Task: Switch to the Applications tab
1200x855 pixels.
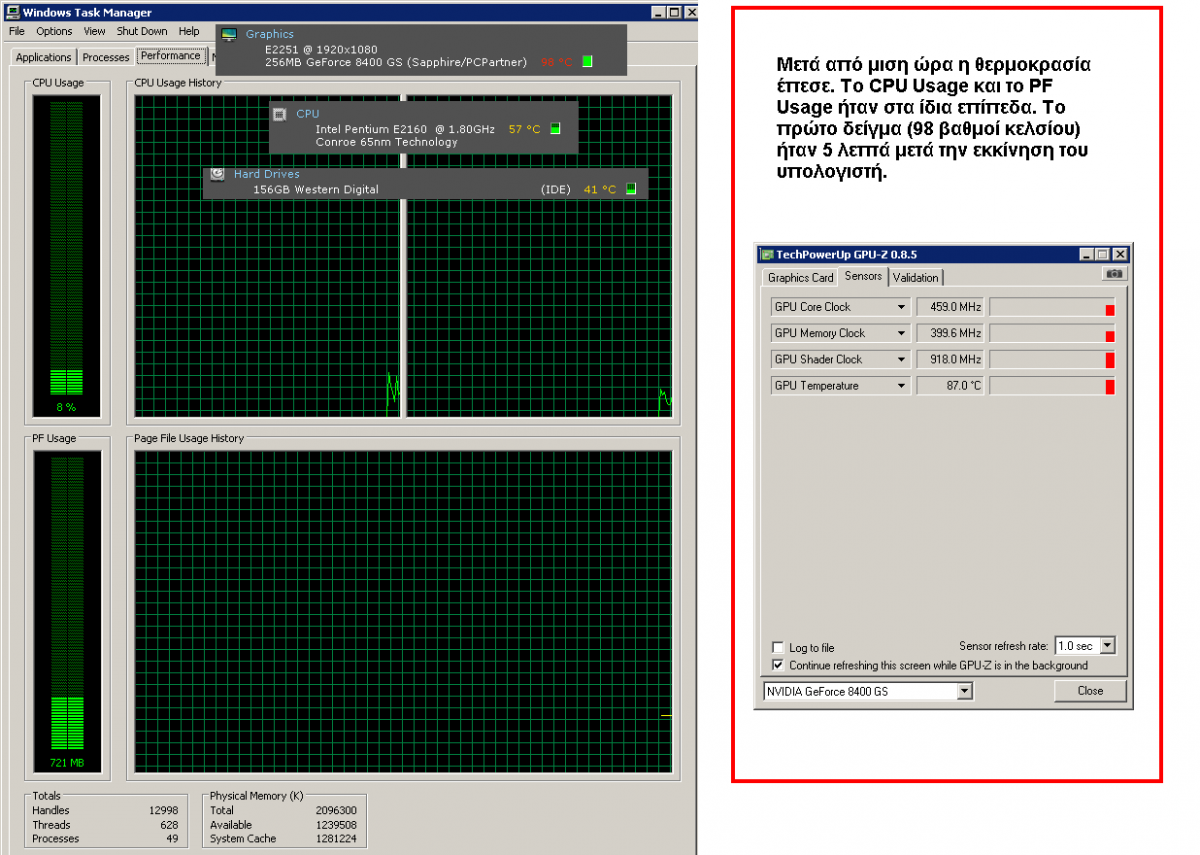Action: [44, 57]
